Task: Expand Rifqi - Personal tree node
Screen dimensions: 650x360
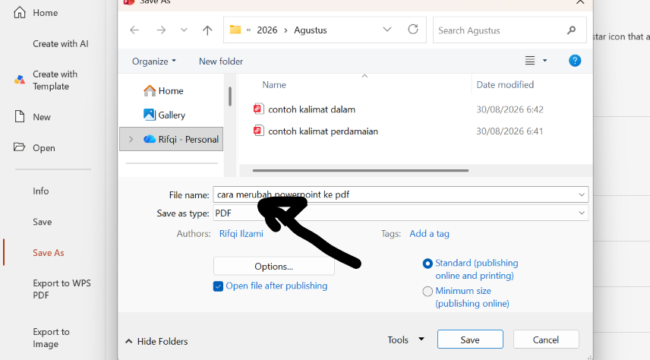Action: click(x=131, y=139)
